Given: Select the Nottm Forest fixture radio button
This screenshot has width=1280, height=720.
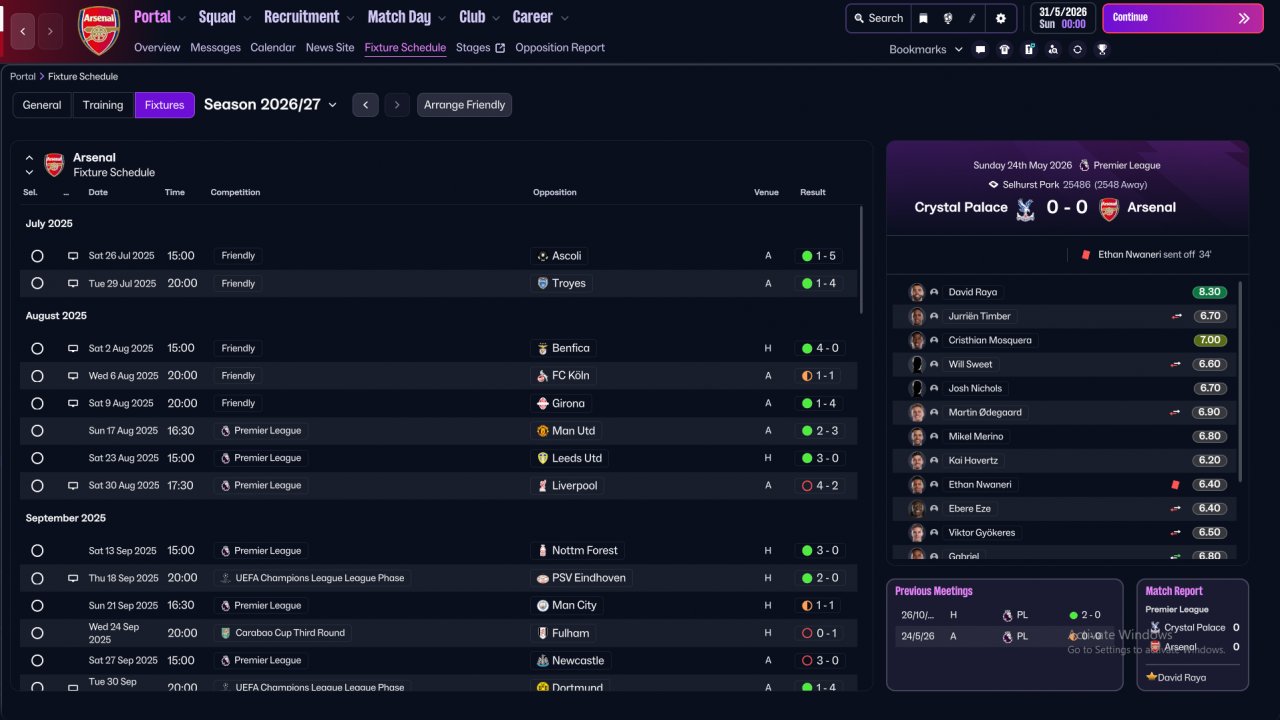Looking at the screenshot, I should click(x=37, y=551).
